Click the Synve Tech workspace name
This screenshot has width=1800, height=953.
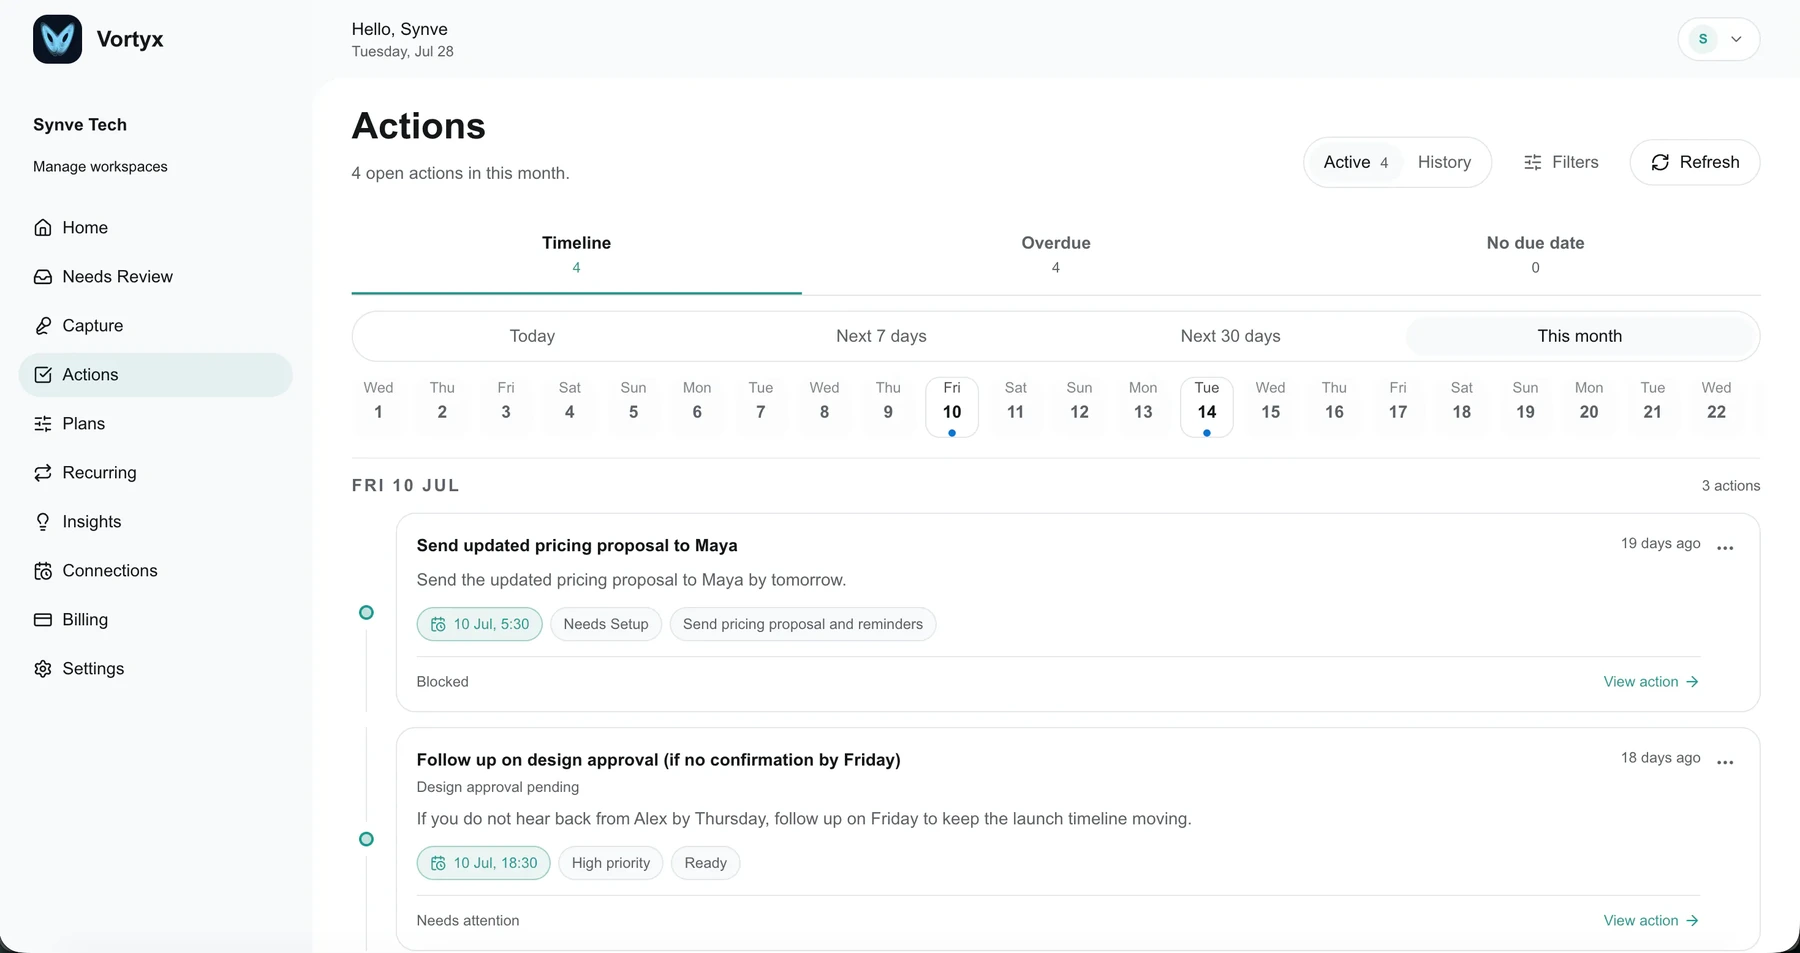click(80, 125)
